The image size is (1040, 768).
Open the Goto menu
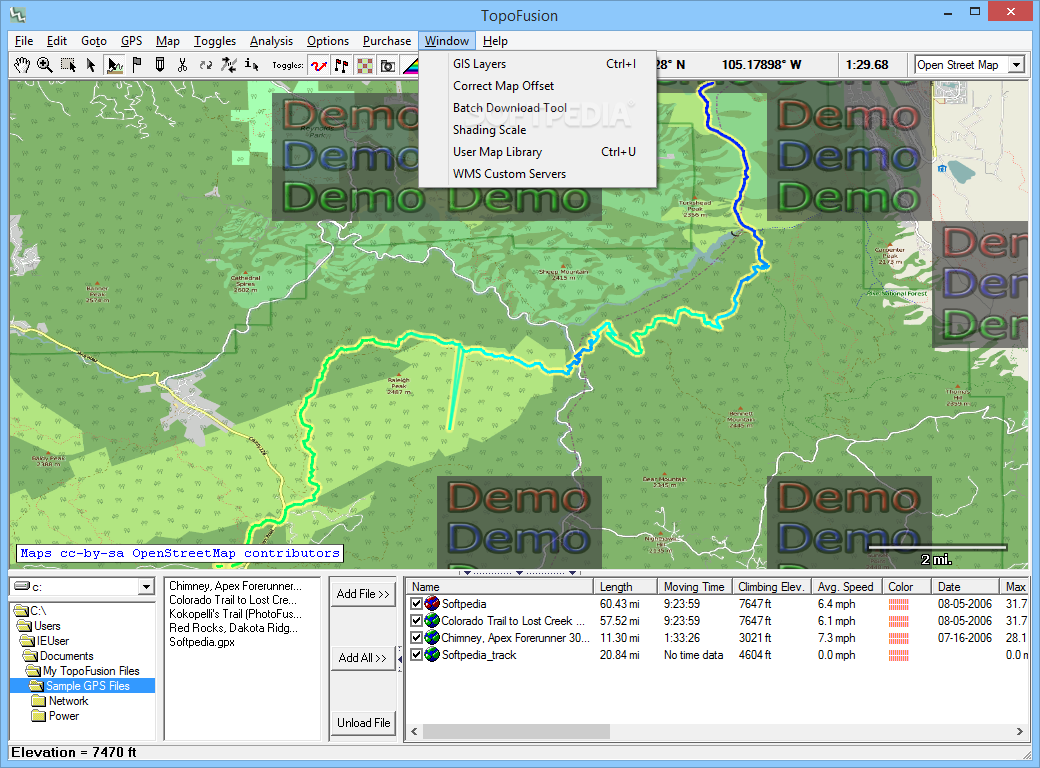point(94,41)
